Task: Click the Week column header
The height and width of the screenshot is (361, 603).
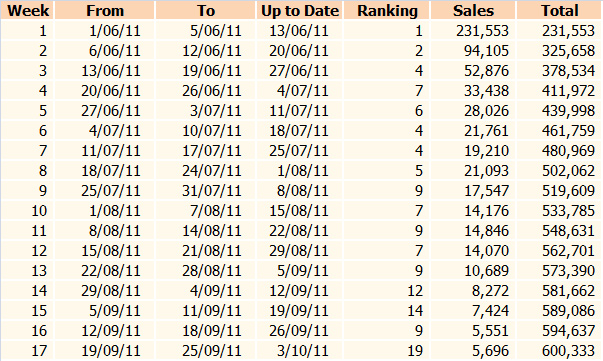Action: [x=28, y=10]
